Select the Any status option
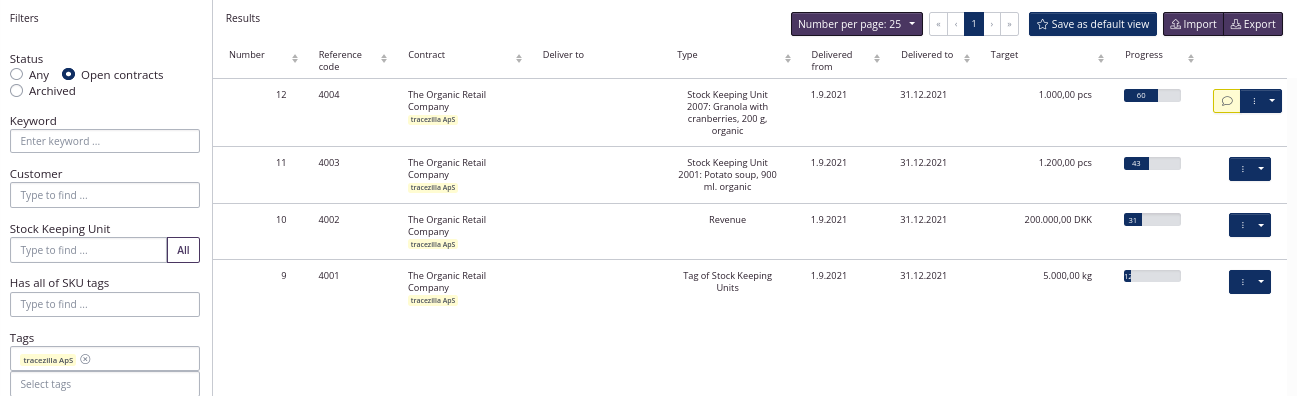This screenshot has width=1297, height=396. pyautogui.click(x=17, y=75)
